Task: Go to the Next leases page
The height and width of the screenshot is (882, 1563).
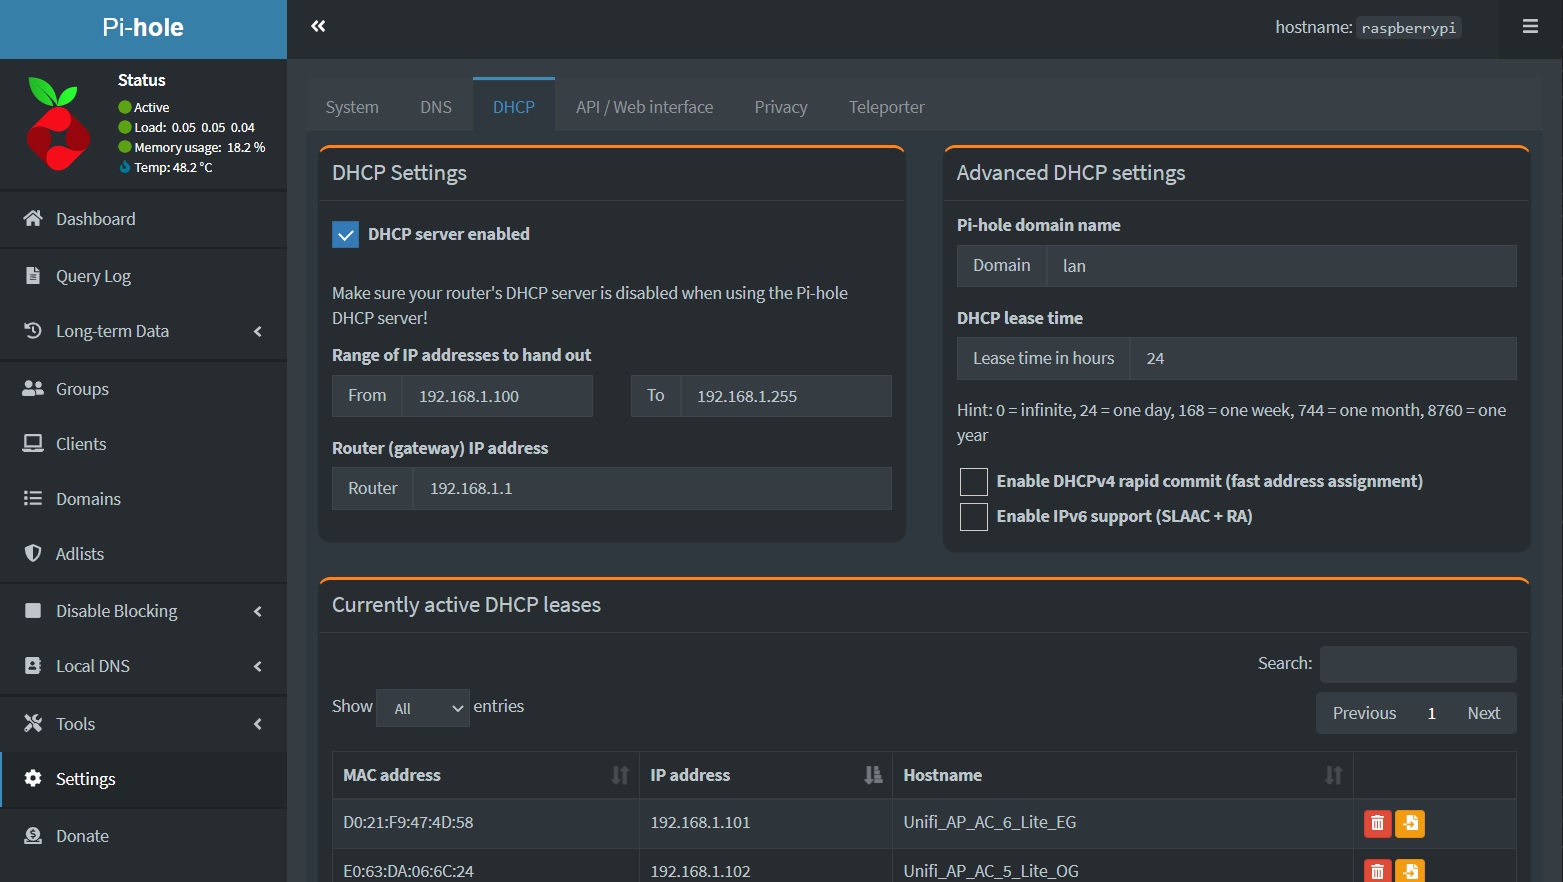Action: 1484,713
